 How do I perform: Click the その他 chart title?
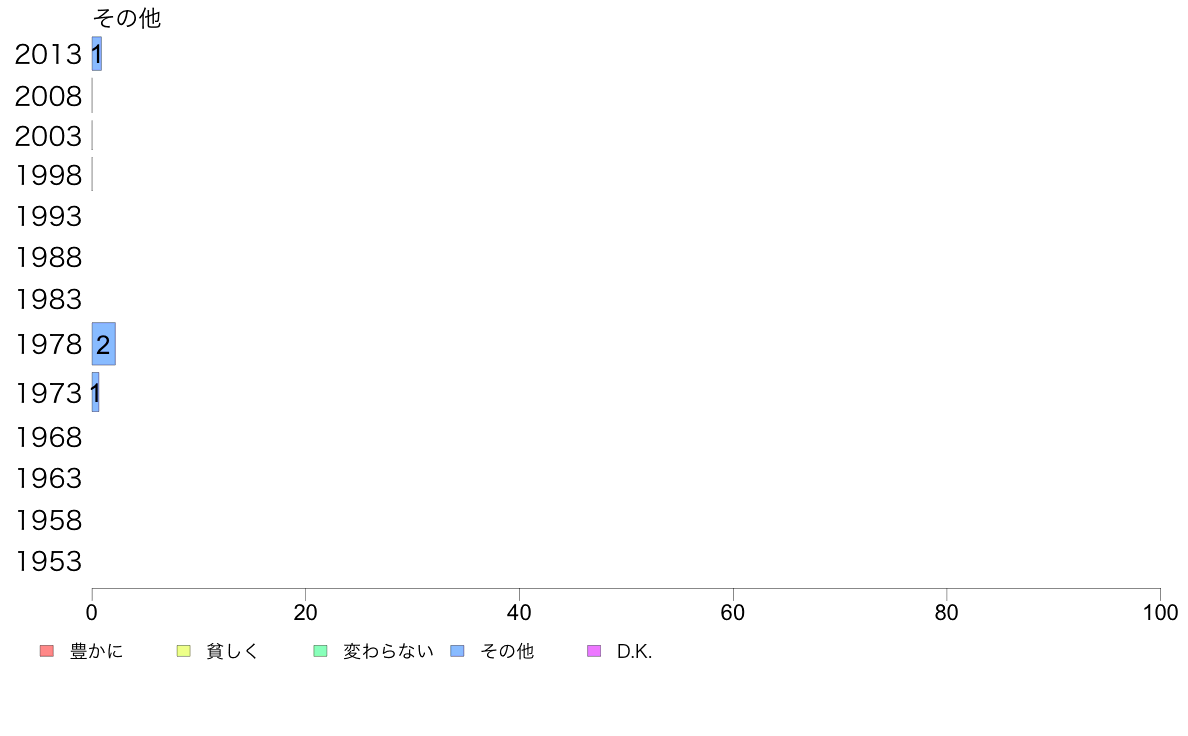click(x=127, y=18)
